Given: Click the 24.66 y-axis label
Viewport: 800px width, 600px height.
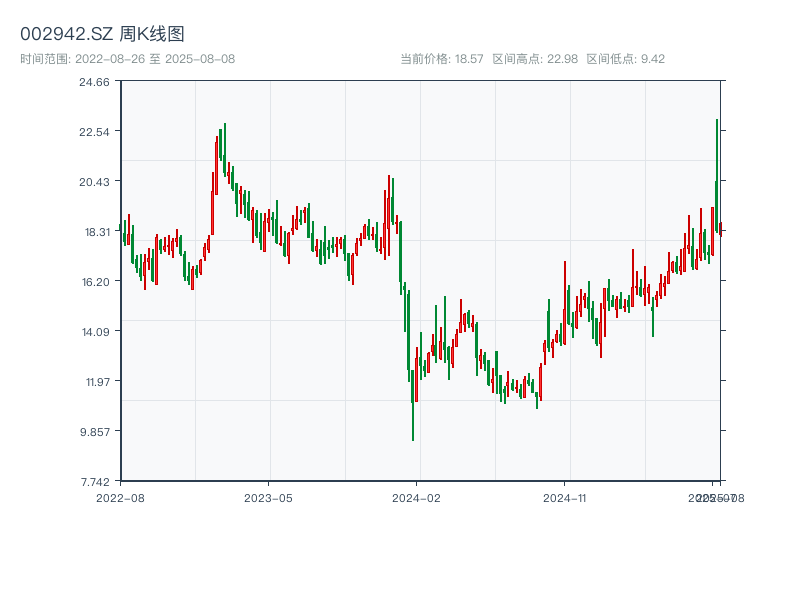Looking at the screenshot, I should coord(94,82).
